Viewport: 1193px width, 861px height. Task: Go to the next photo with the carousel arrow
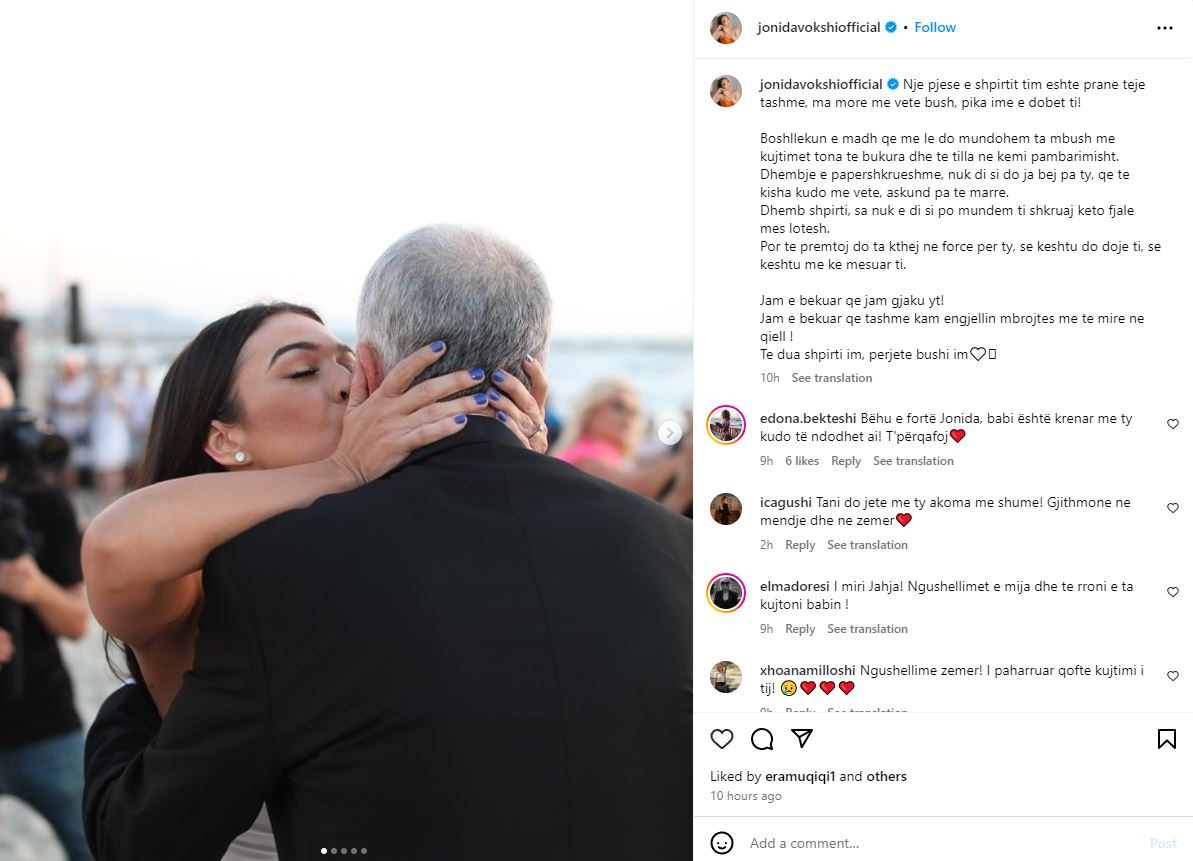[670, 433]
